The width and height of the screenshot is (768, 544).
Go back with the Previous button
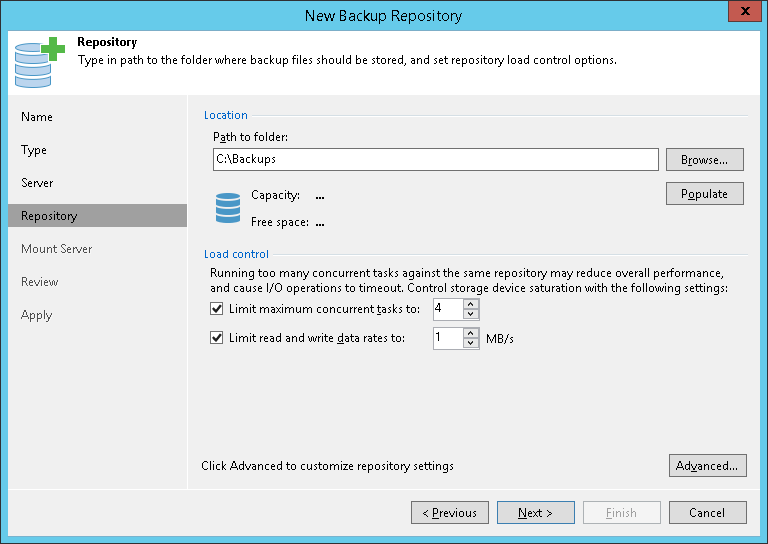(449, 513)
